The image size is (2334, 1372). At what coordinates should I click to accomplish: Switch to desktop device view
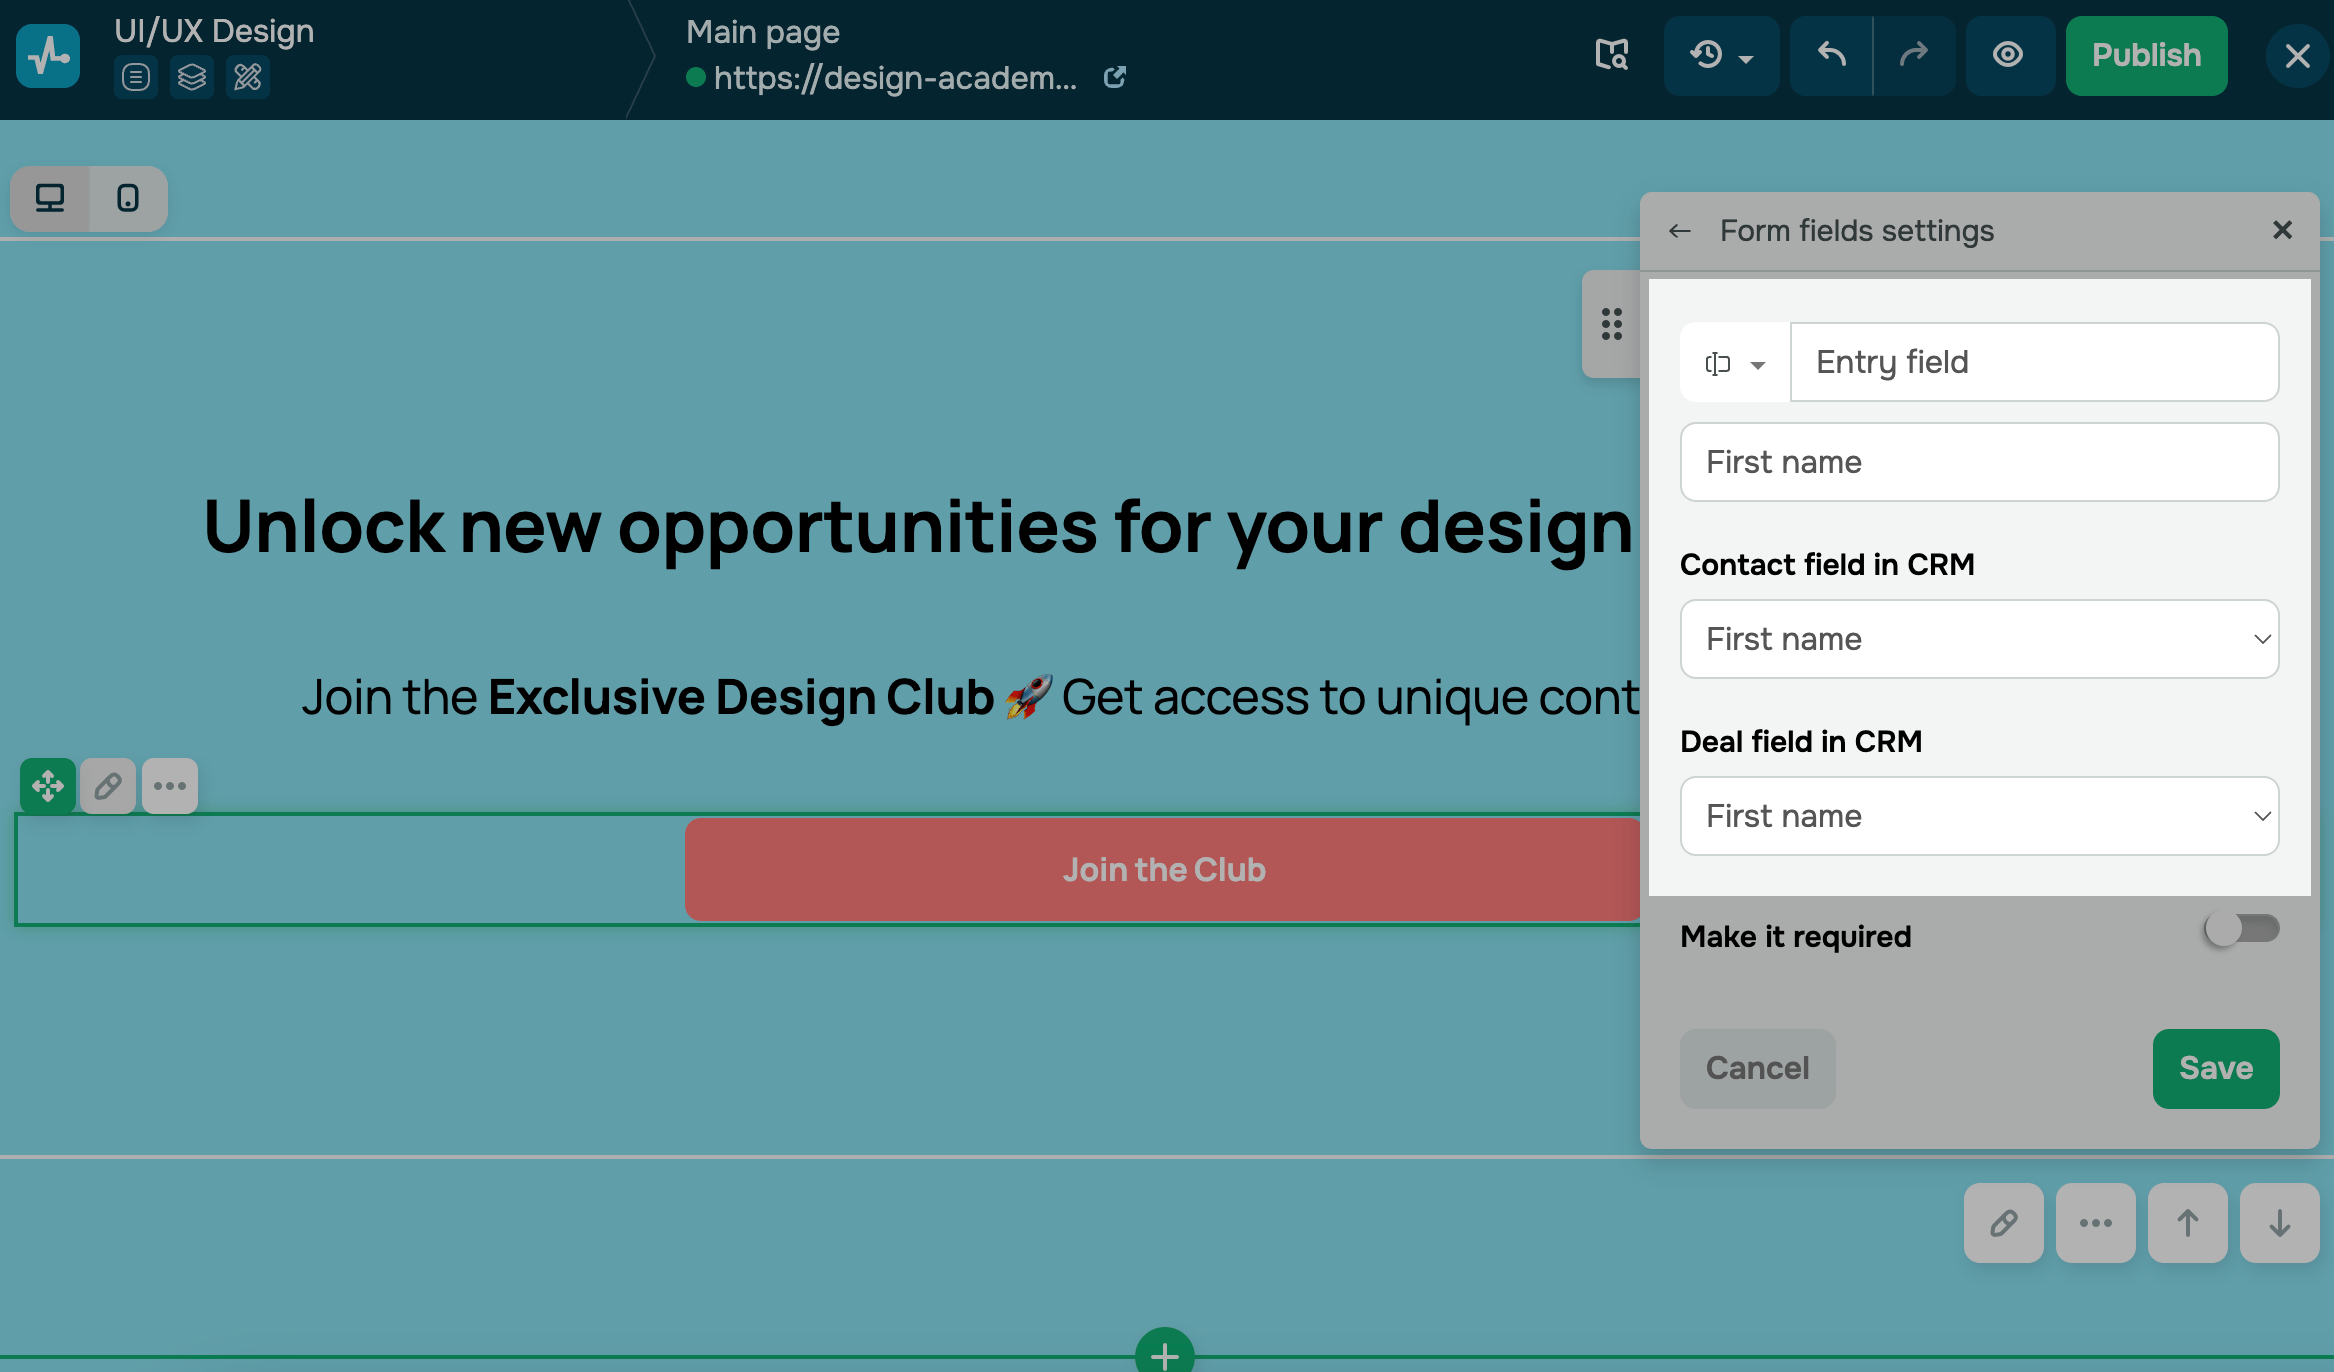tap(50, 198)
